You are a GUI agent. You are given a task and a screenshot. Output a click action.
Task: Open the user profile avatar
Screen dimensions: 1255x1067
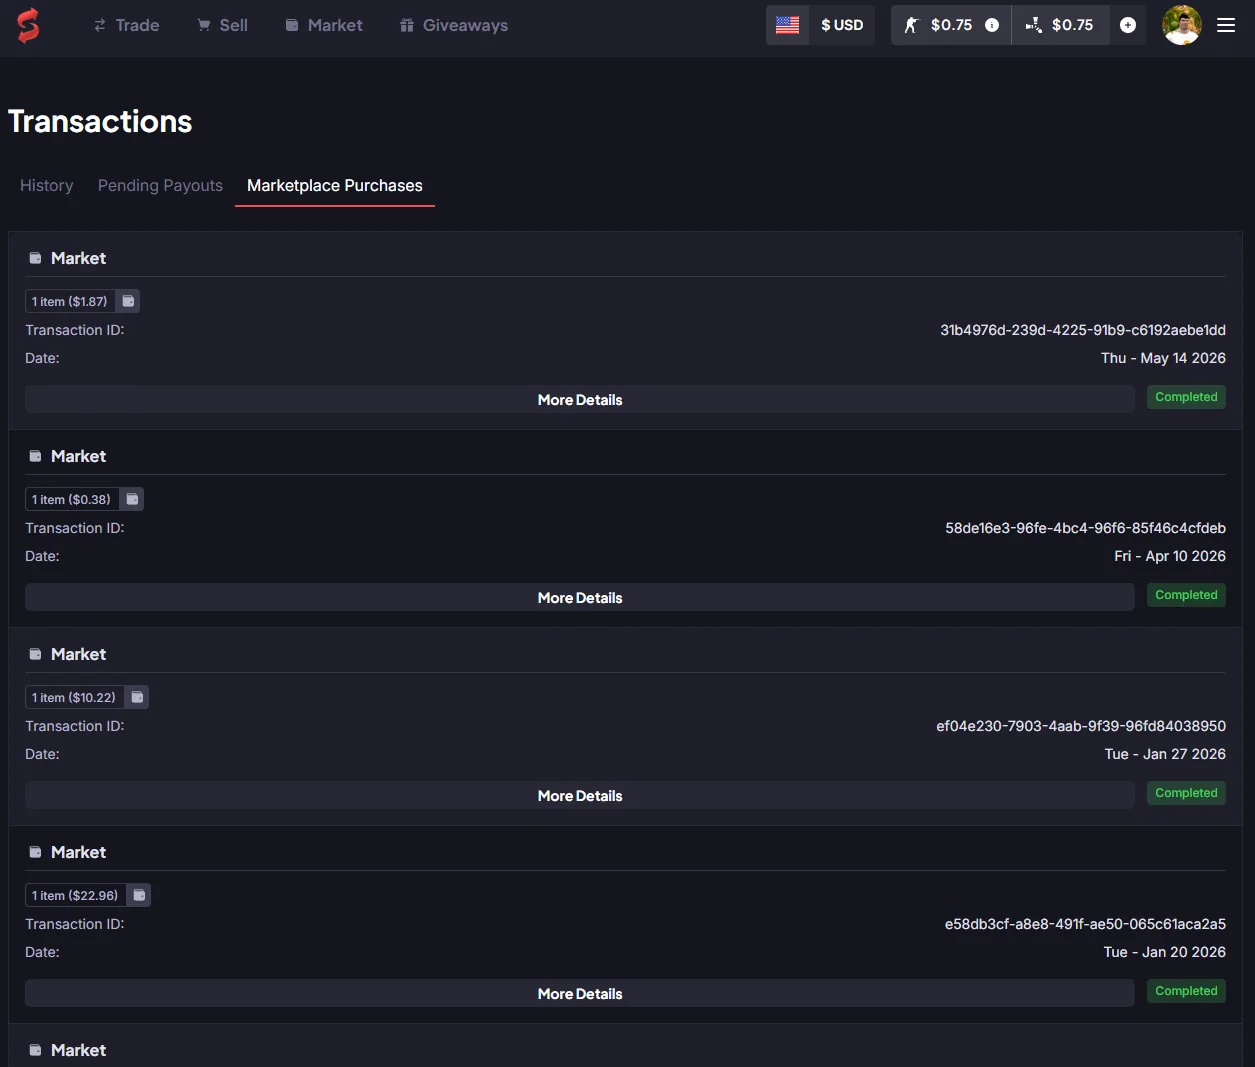coord(1182,25)
